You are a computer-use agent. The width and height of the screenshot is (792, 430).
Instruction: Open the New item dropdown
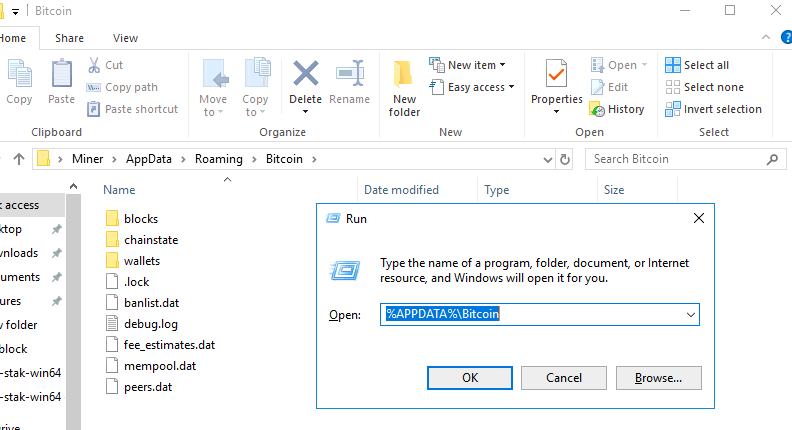point(467,65)
